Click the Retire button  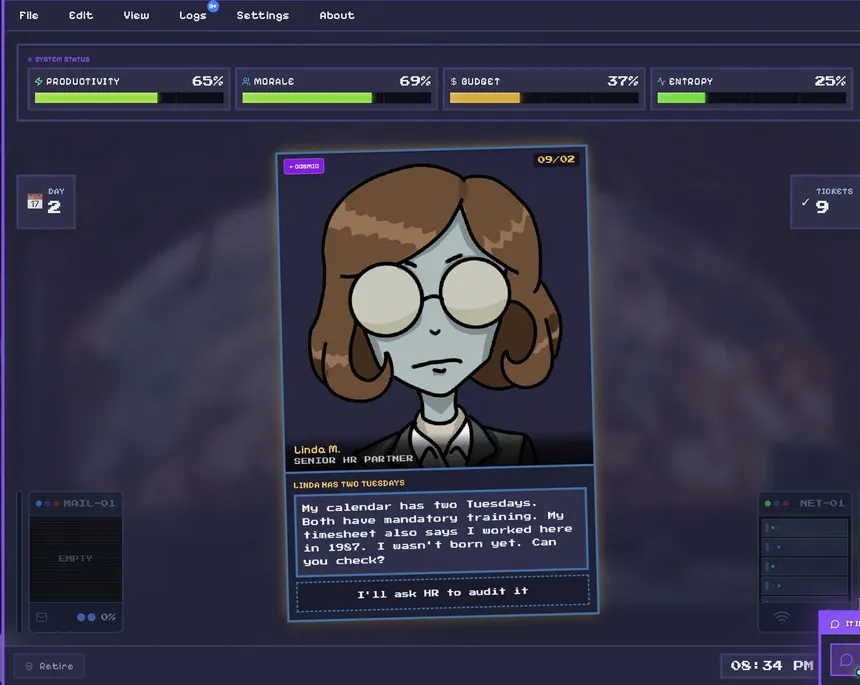click(49, 666)
